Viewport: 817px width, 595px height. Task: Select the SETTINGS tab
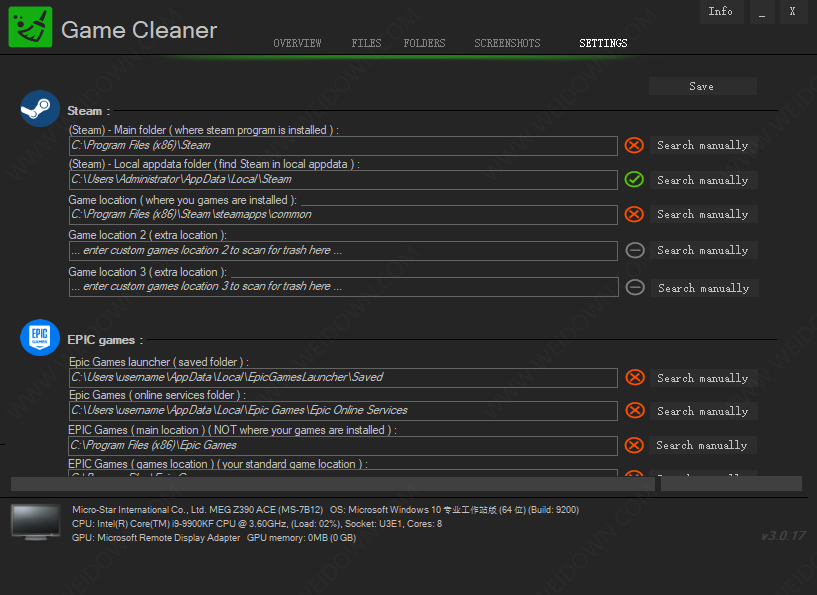pos(603,43)
